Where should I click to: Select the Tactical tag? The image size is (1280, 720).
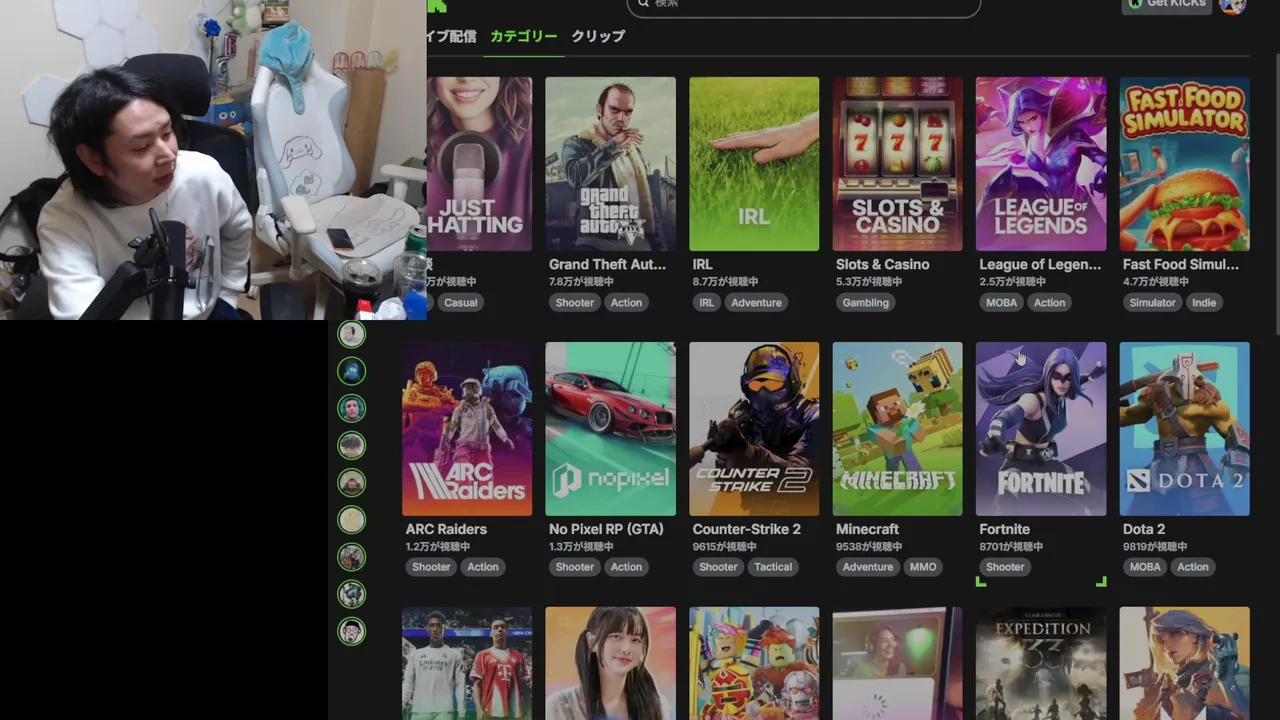(x=773, y=567)
